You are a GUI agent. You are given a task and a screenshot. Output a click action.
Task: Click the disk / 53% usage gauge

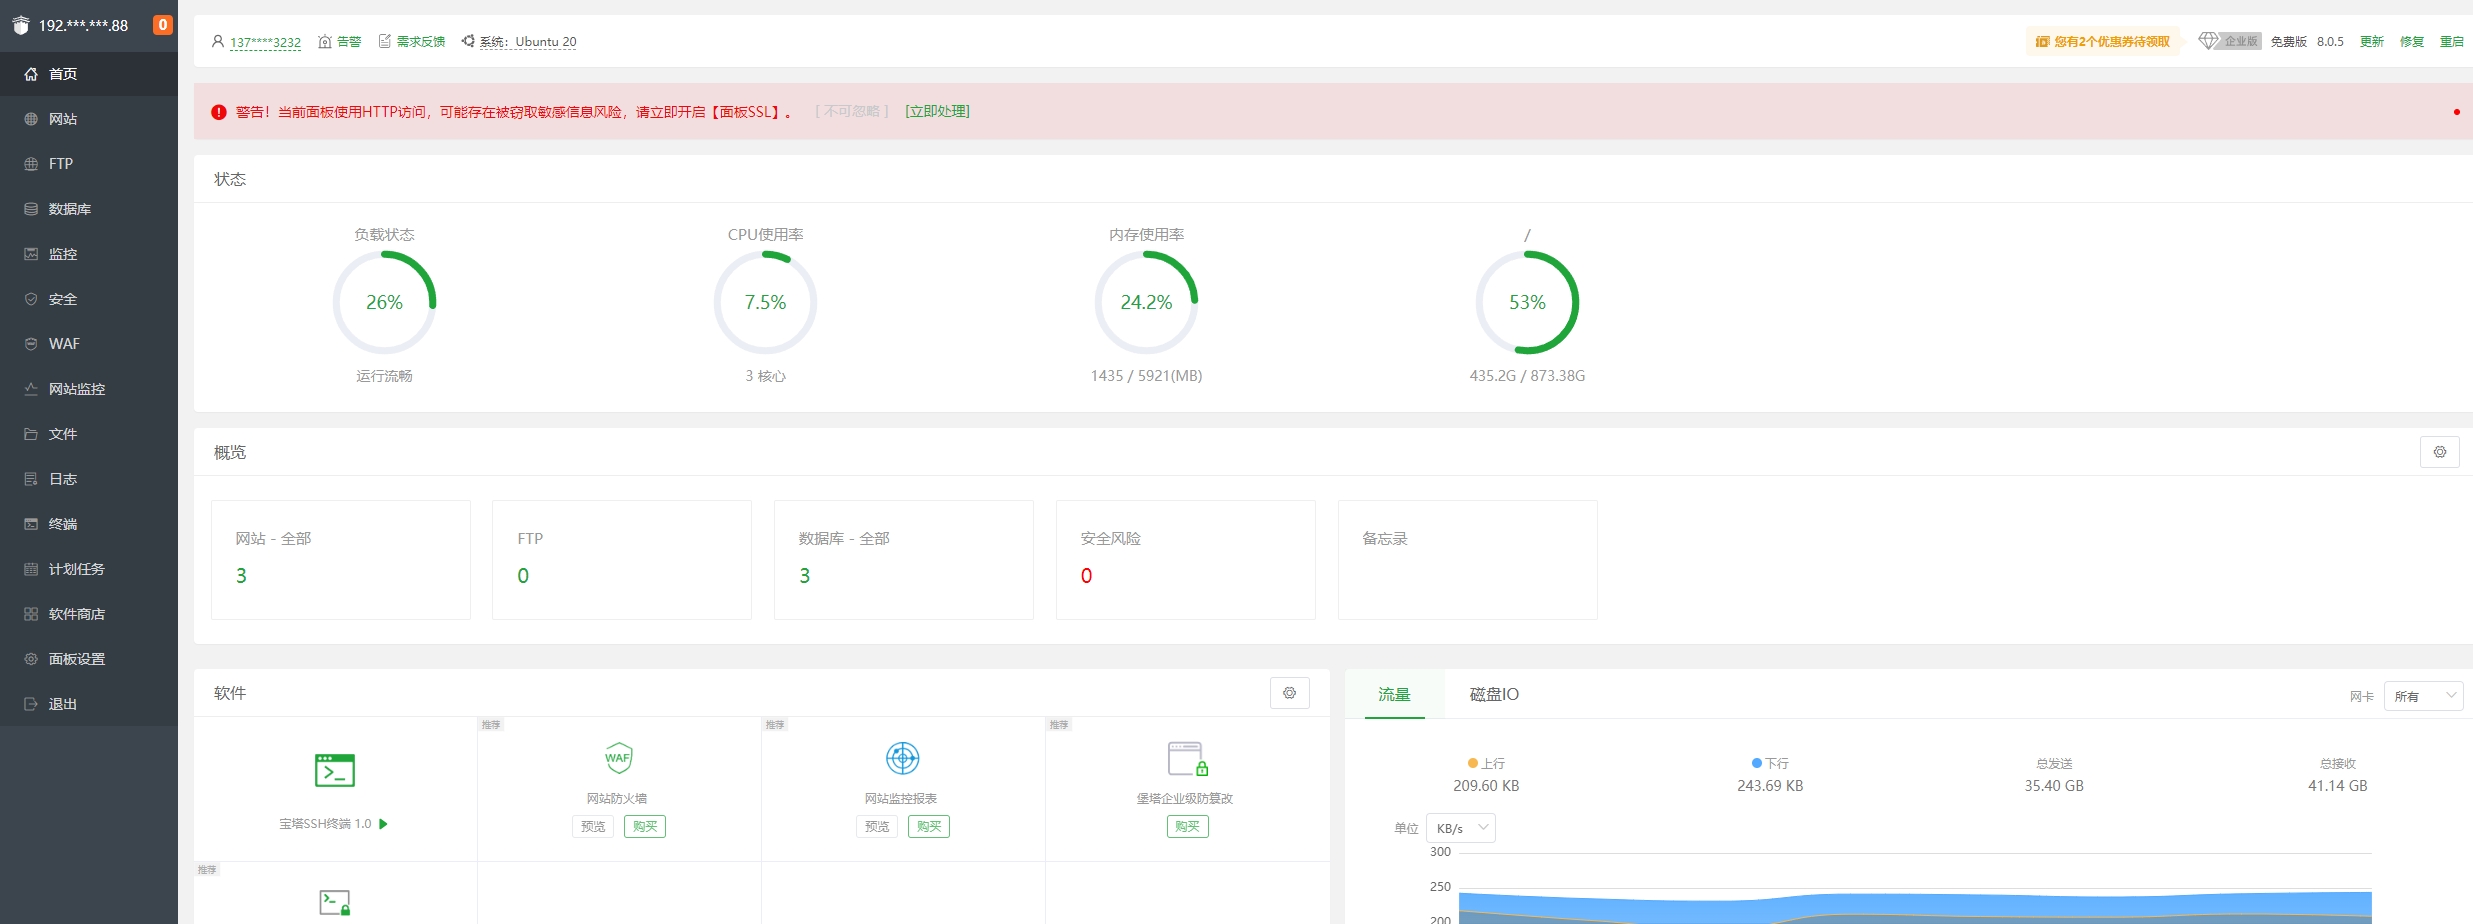click(1527, 302)
